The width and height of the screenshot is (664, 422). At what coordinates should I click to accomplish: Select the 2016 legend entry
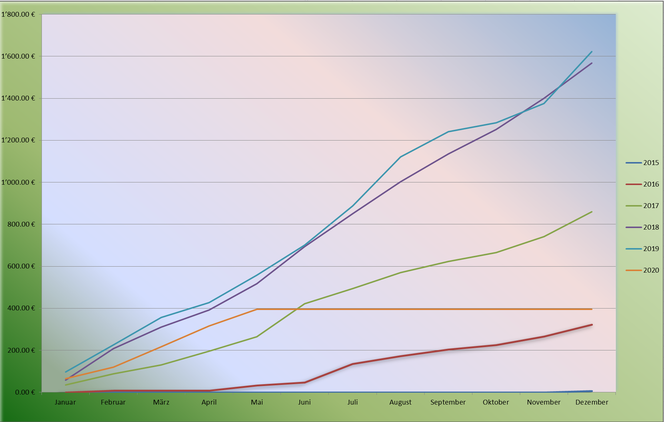pyautogui.click(x=642, y=184)
